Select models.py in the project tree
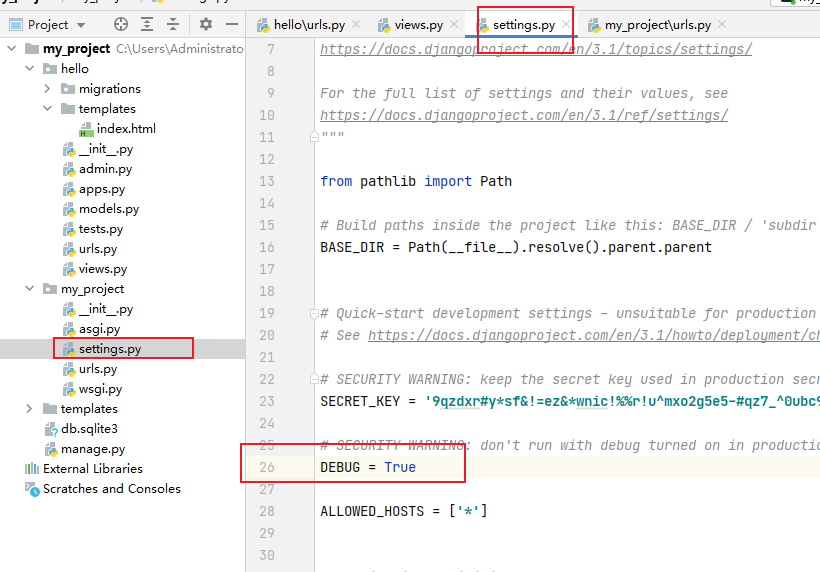 109,209
